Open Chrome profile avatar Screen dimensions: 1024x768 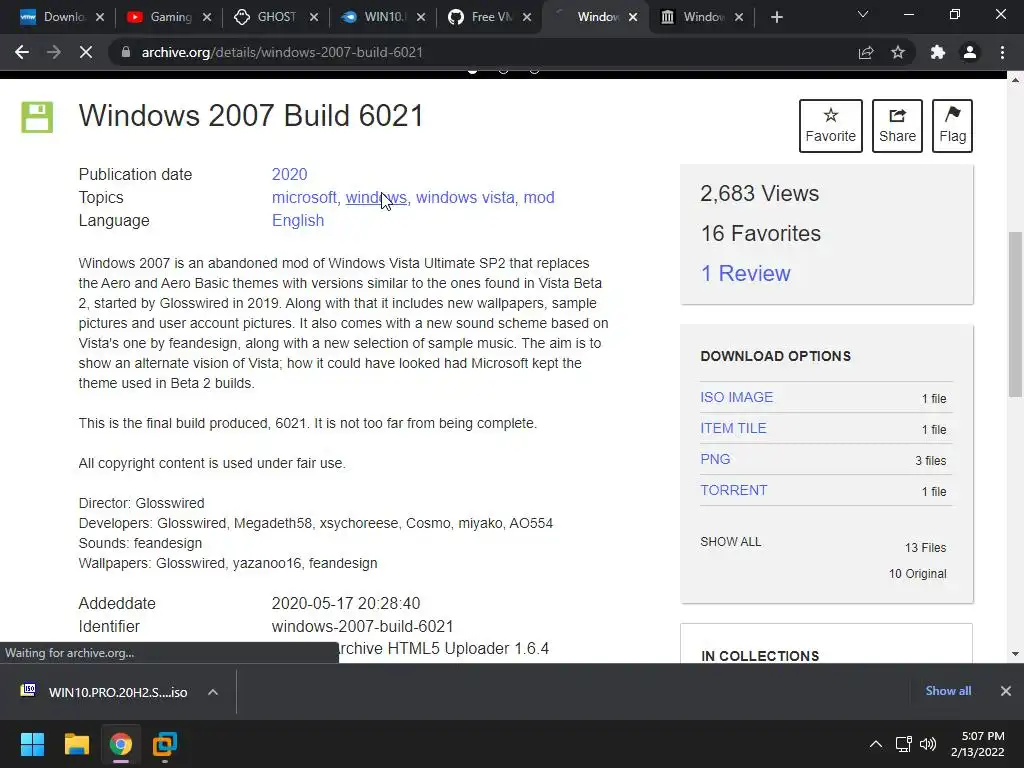(970, 52)
